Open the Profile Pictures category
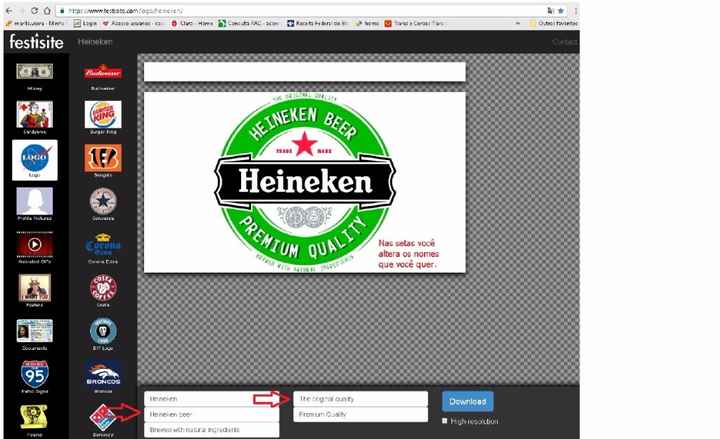 [35, 201]
